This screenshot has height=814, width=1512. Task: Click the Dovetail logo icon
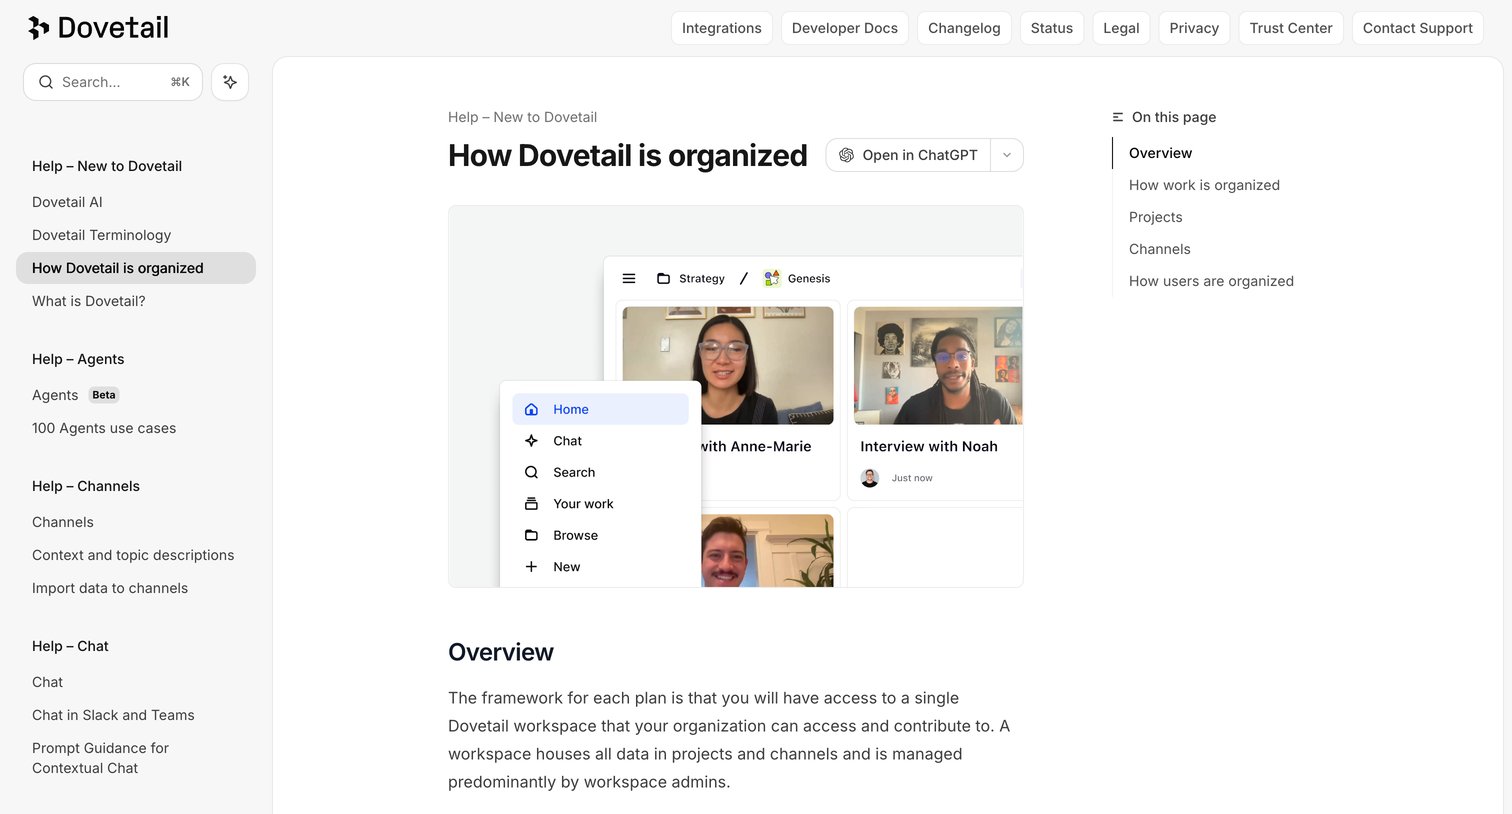pyautogui.click(x=39, y=28)
